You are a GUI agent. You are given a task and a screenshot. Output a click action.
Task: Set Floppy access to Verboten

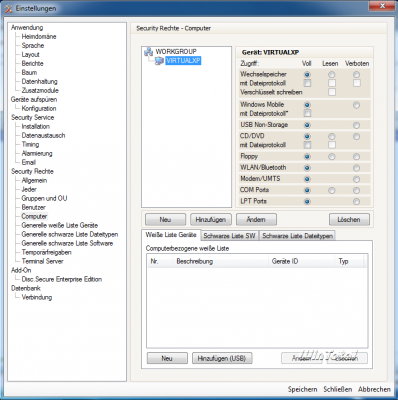coord(357,157)
